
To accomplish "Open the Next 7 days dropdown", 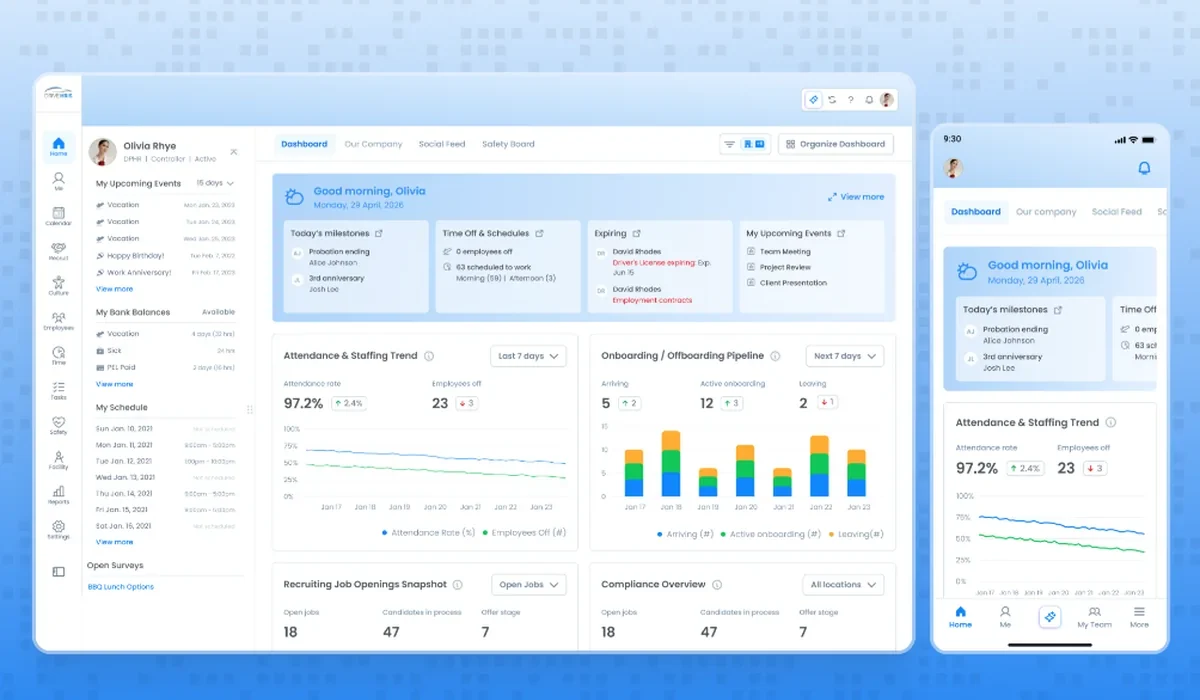I will 845,356.
